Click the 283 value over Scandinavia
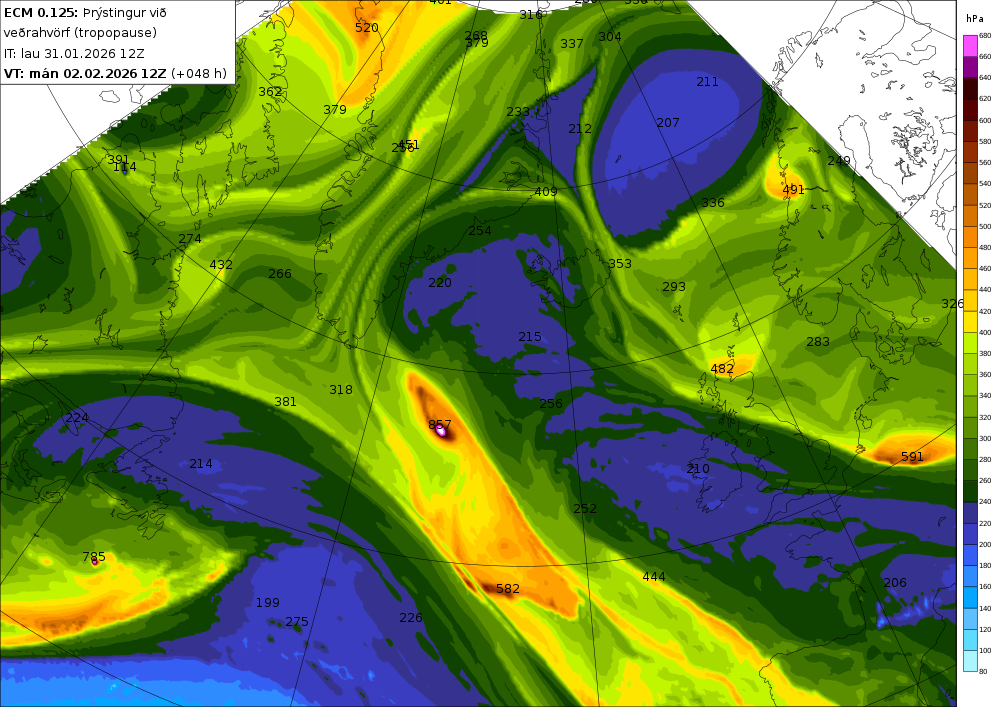The image size is (1000, 707). coord(818,342)
